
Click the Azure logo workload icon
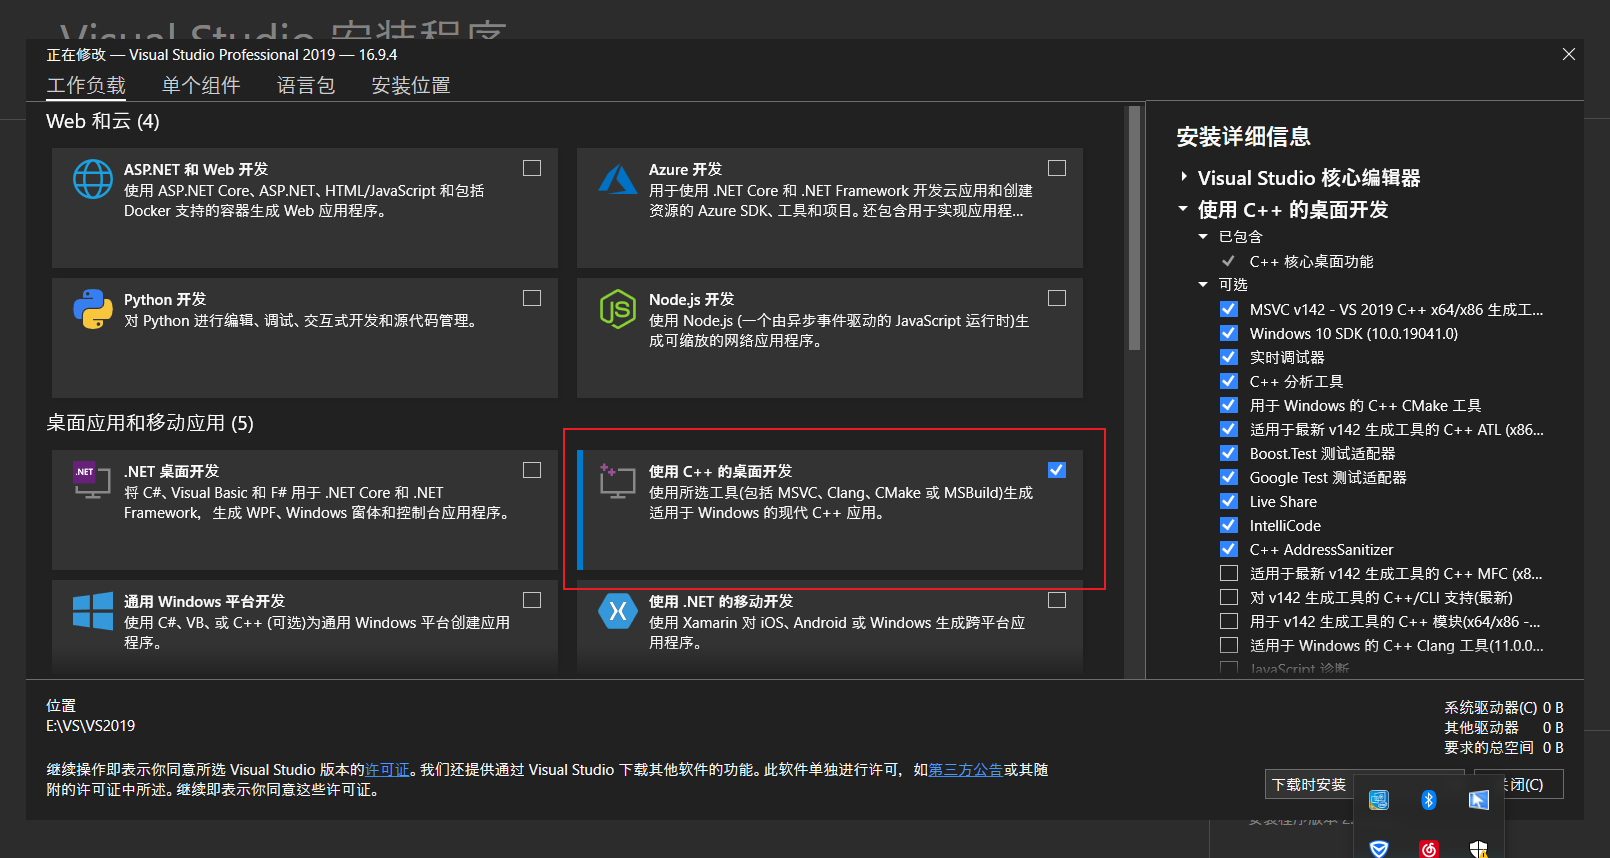pyautogui.click(x=618, y=179)
